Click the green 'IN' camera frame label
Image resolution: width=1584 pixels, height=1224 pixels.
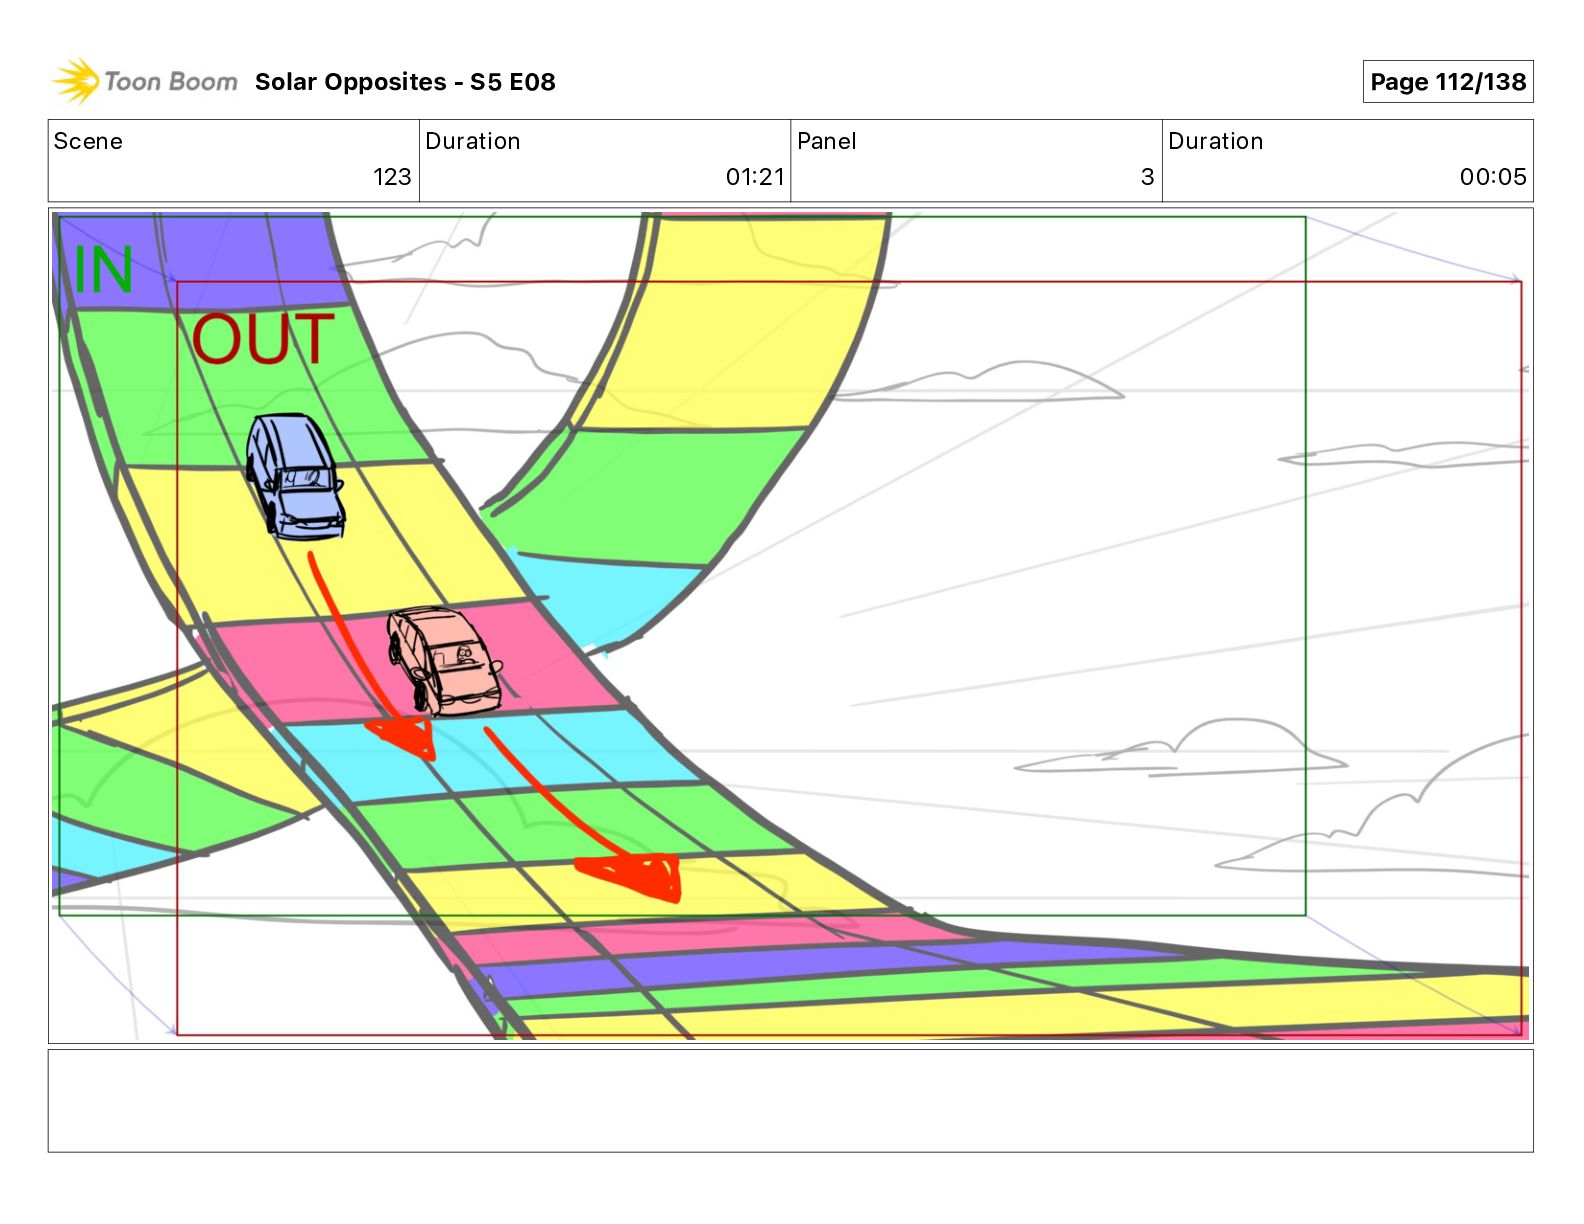103,269
